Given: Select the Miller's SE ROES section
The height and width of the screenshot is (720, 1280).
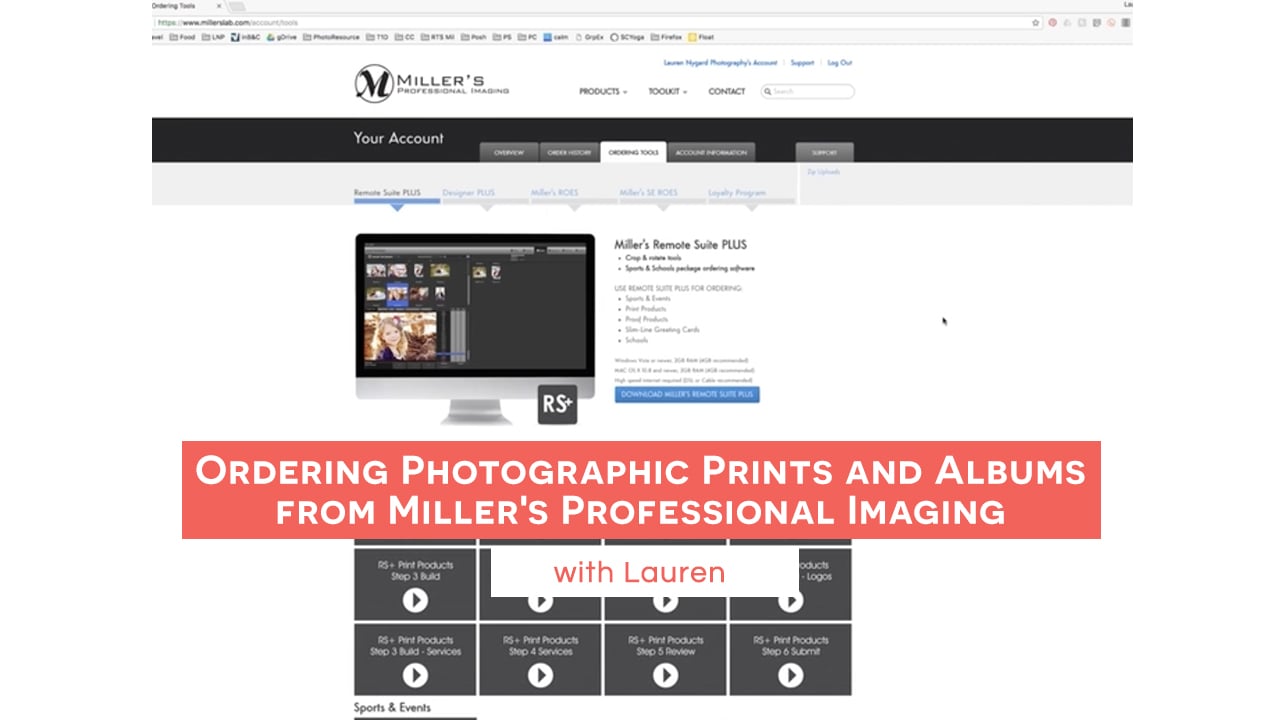Looking at the screenshot, I should 648,193.
